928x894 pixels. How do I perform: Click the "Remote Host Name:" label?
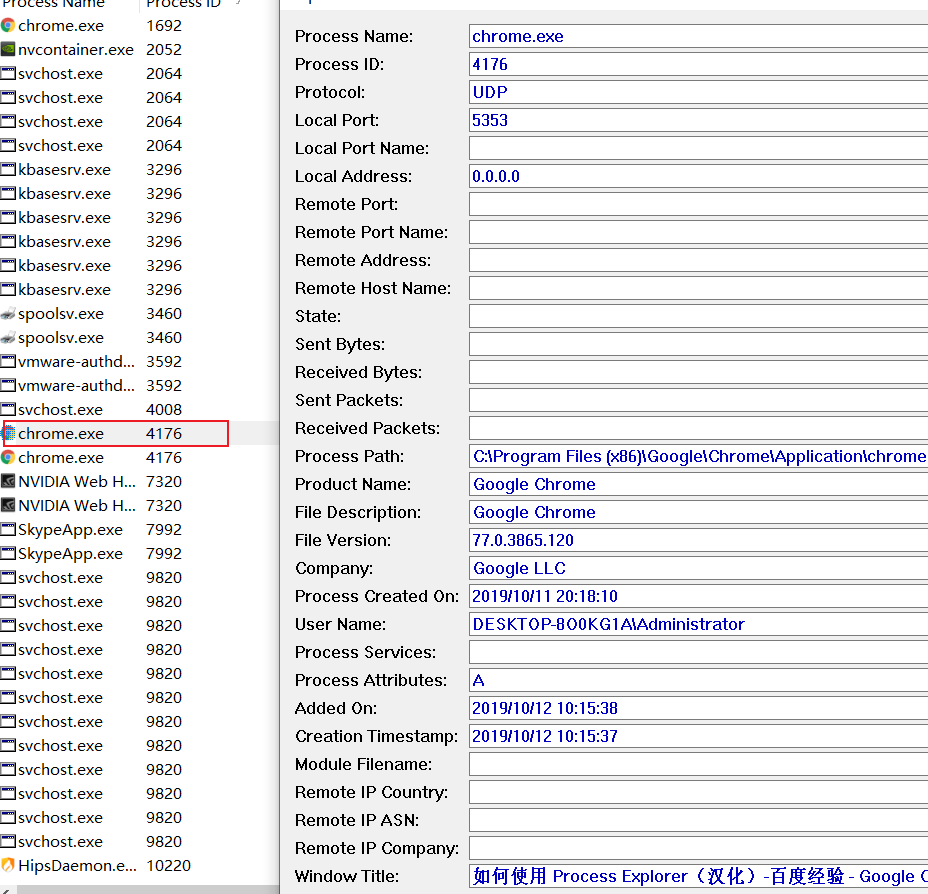[x=373, y=288]
